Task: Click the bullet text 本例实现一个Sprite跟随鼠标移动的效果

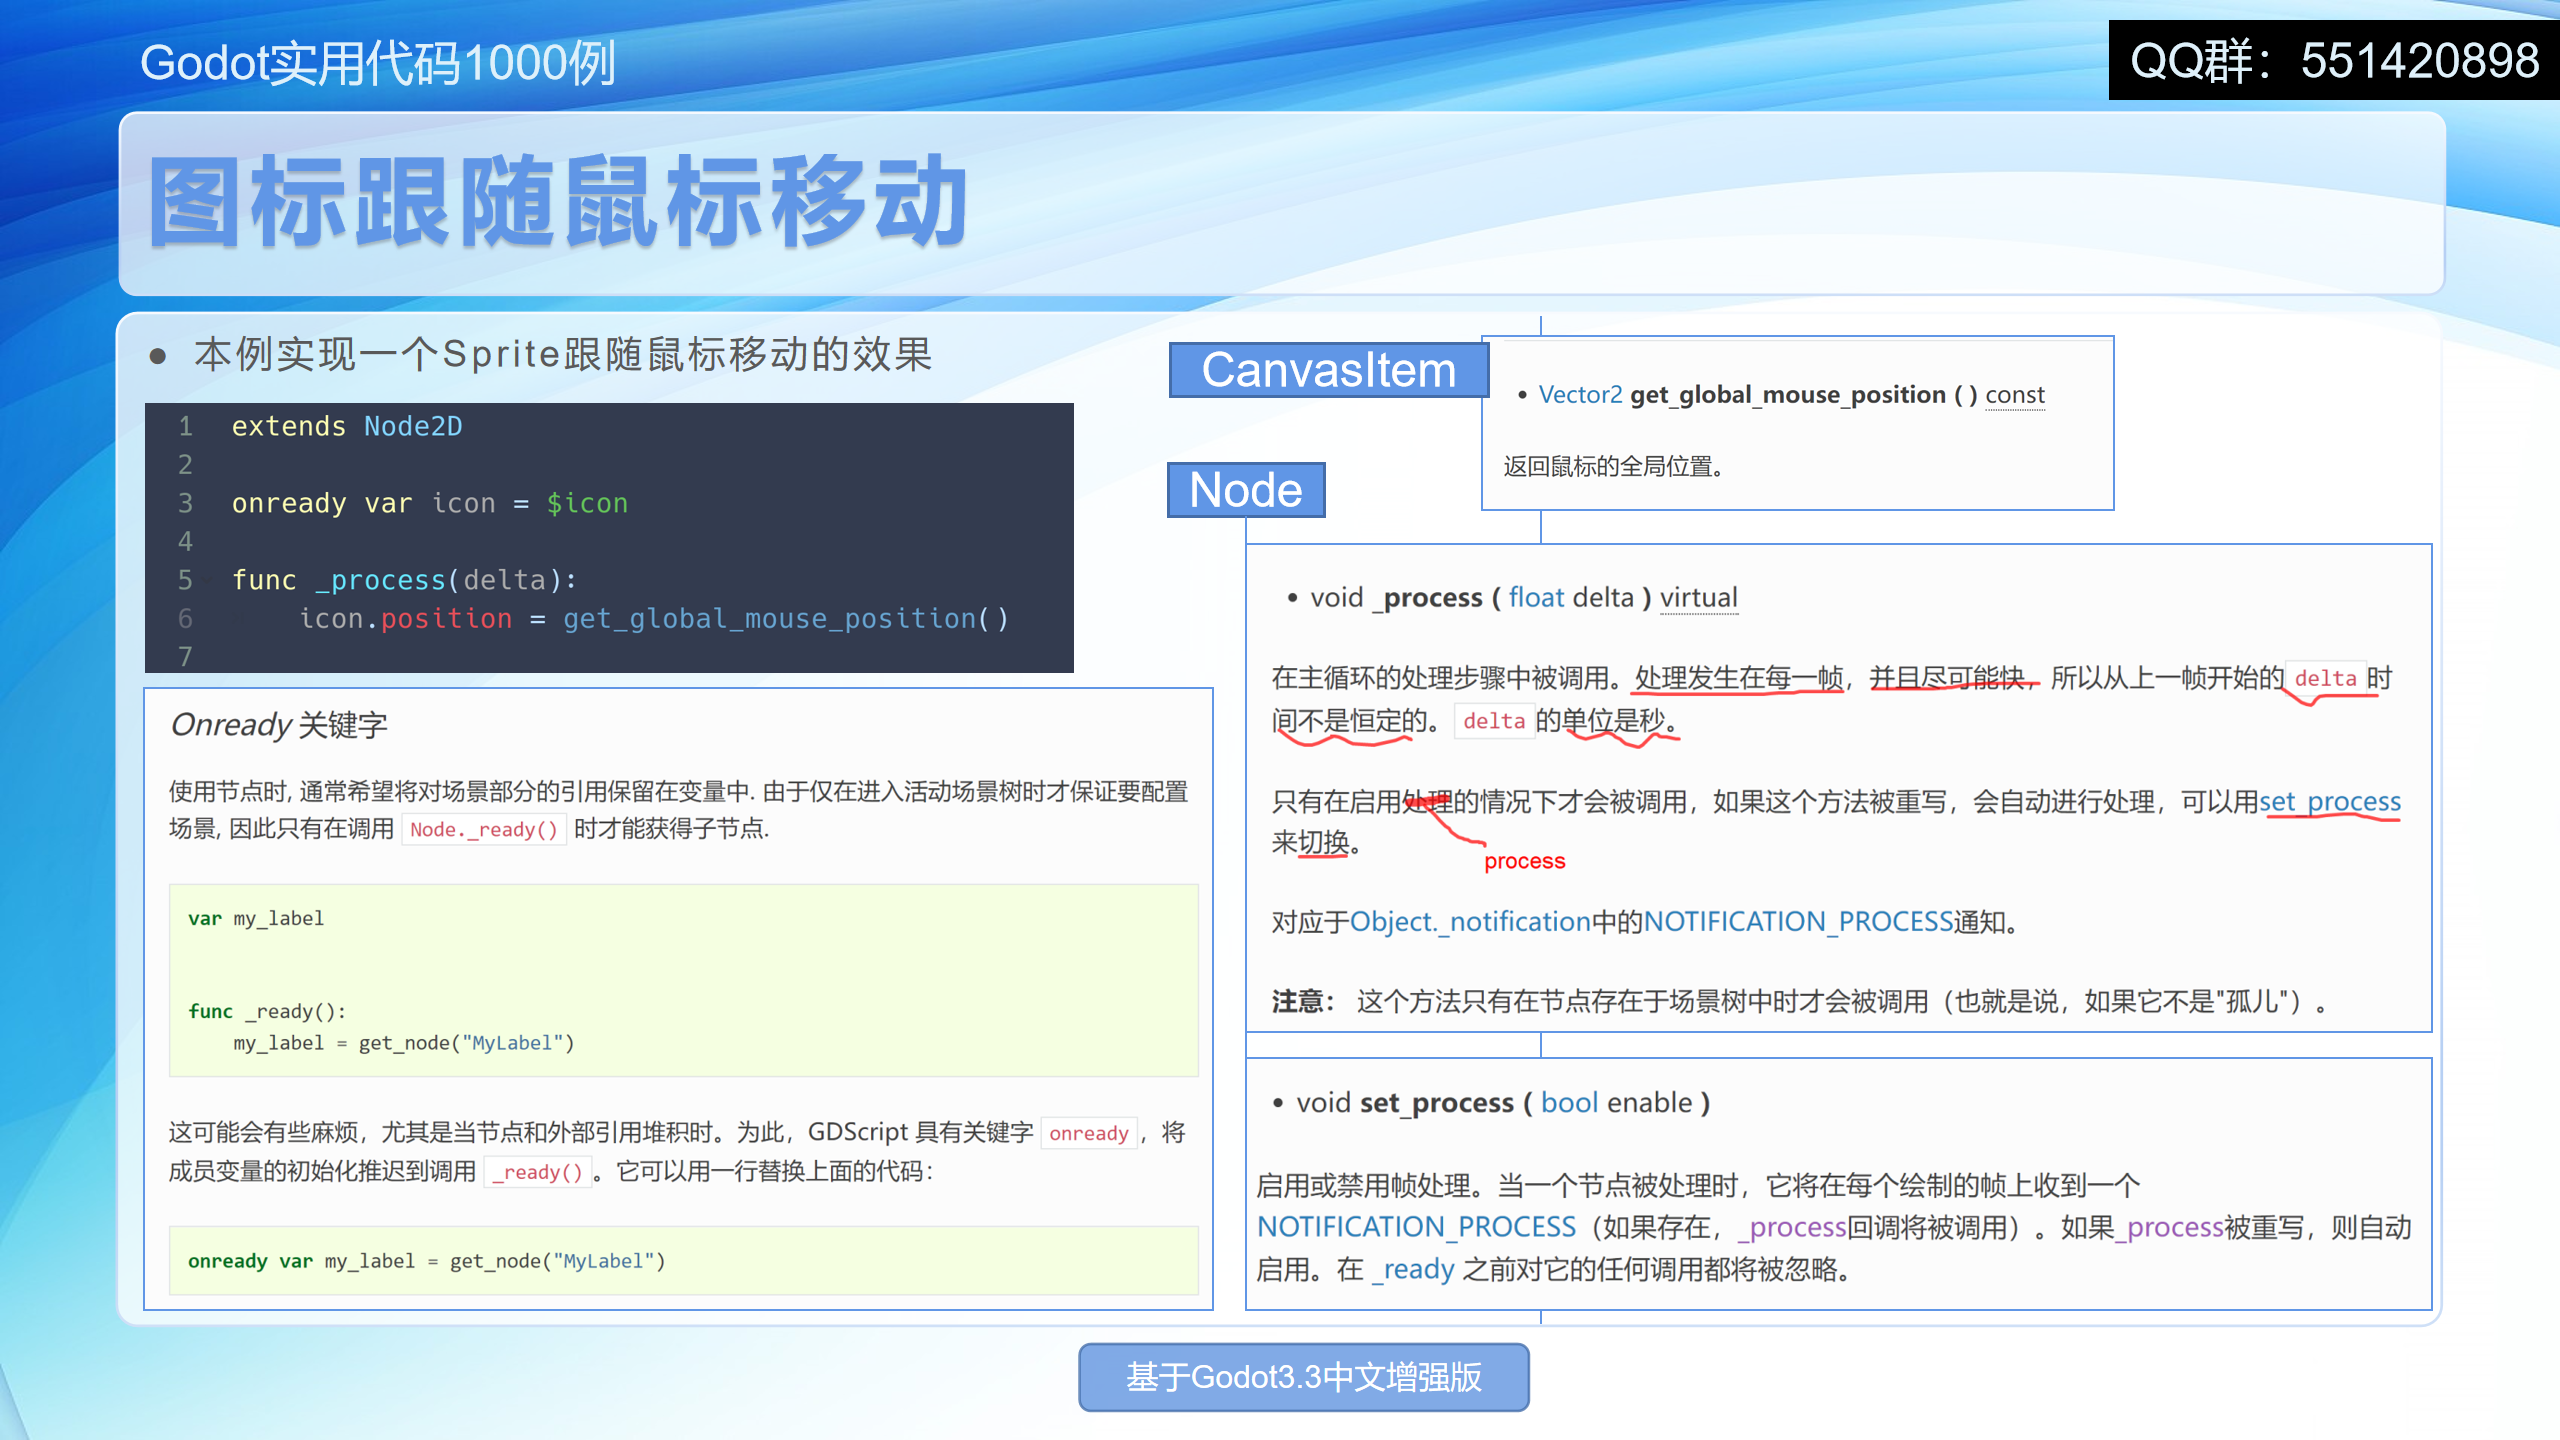Action: (563, 354)
